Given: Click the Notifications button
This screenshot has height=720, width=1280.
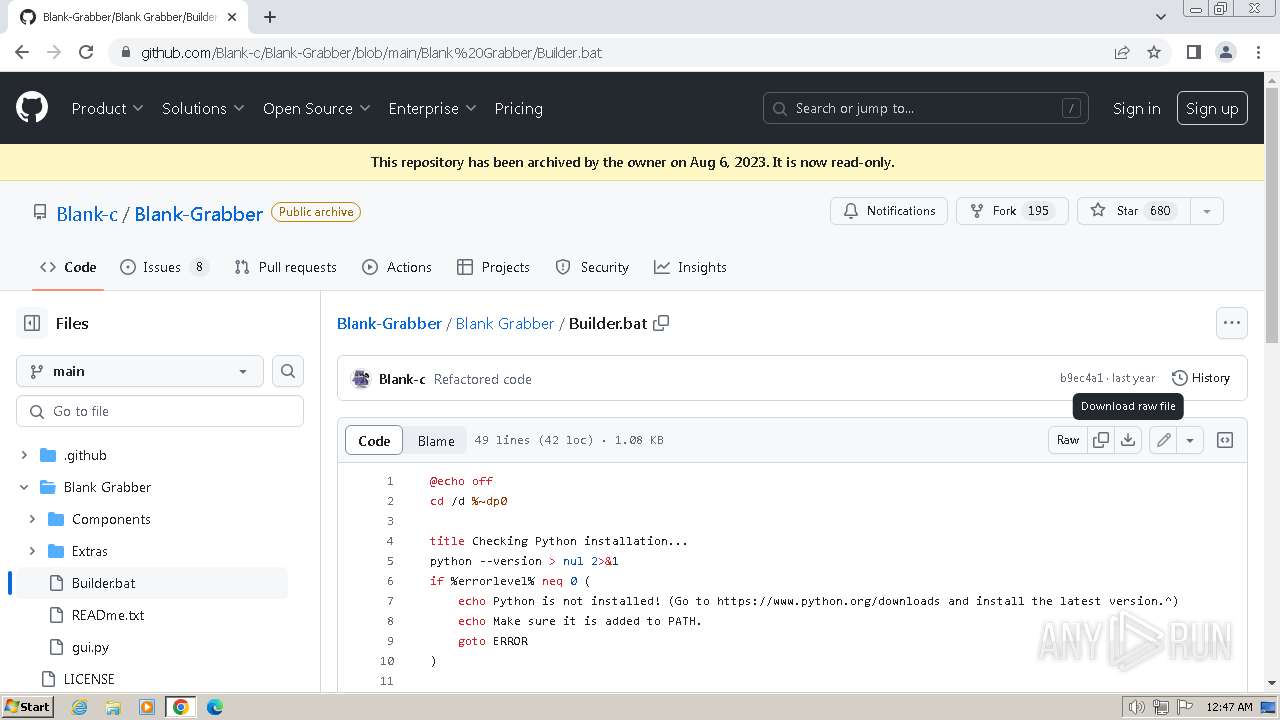Looking at the screenshot, I should point(889,211).
